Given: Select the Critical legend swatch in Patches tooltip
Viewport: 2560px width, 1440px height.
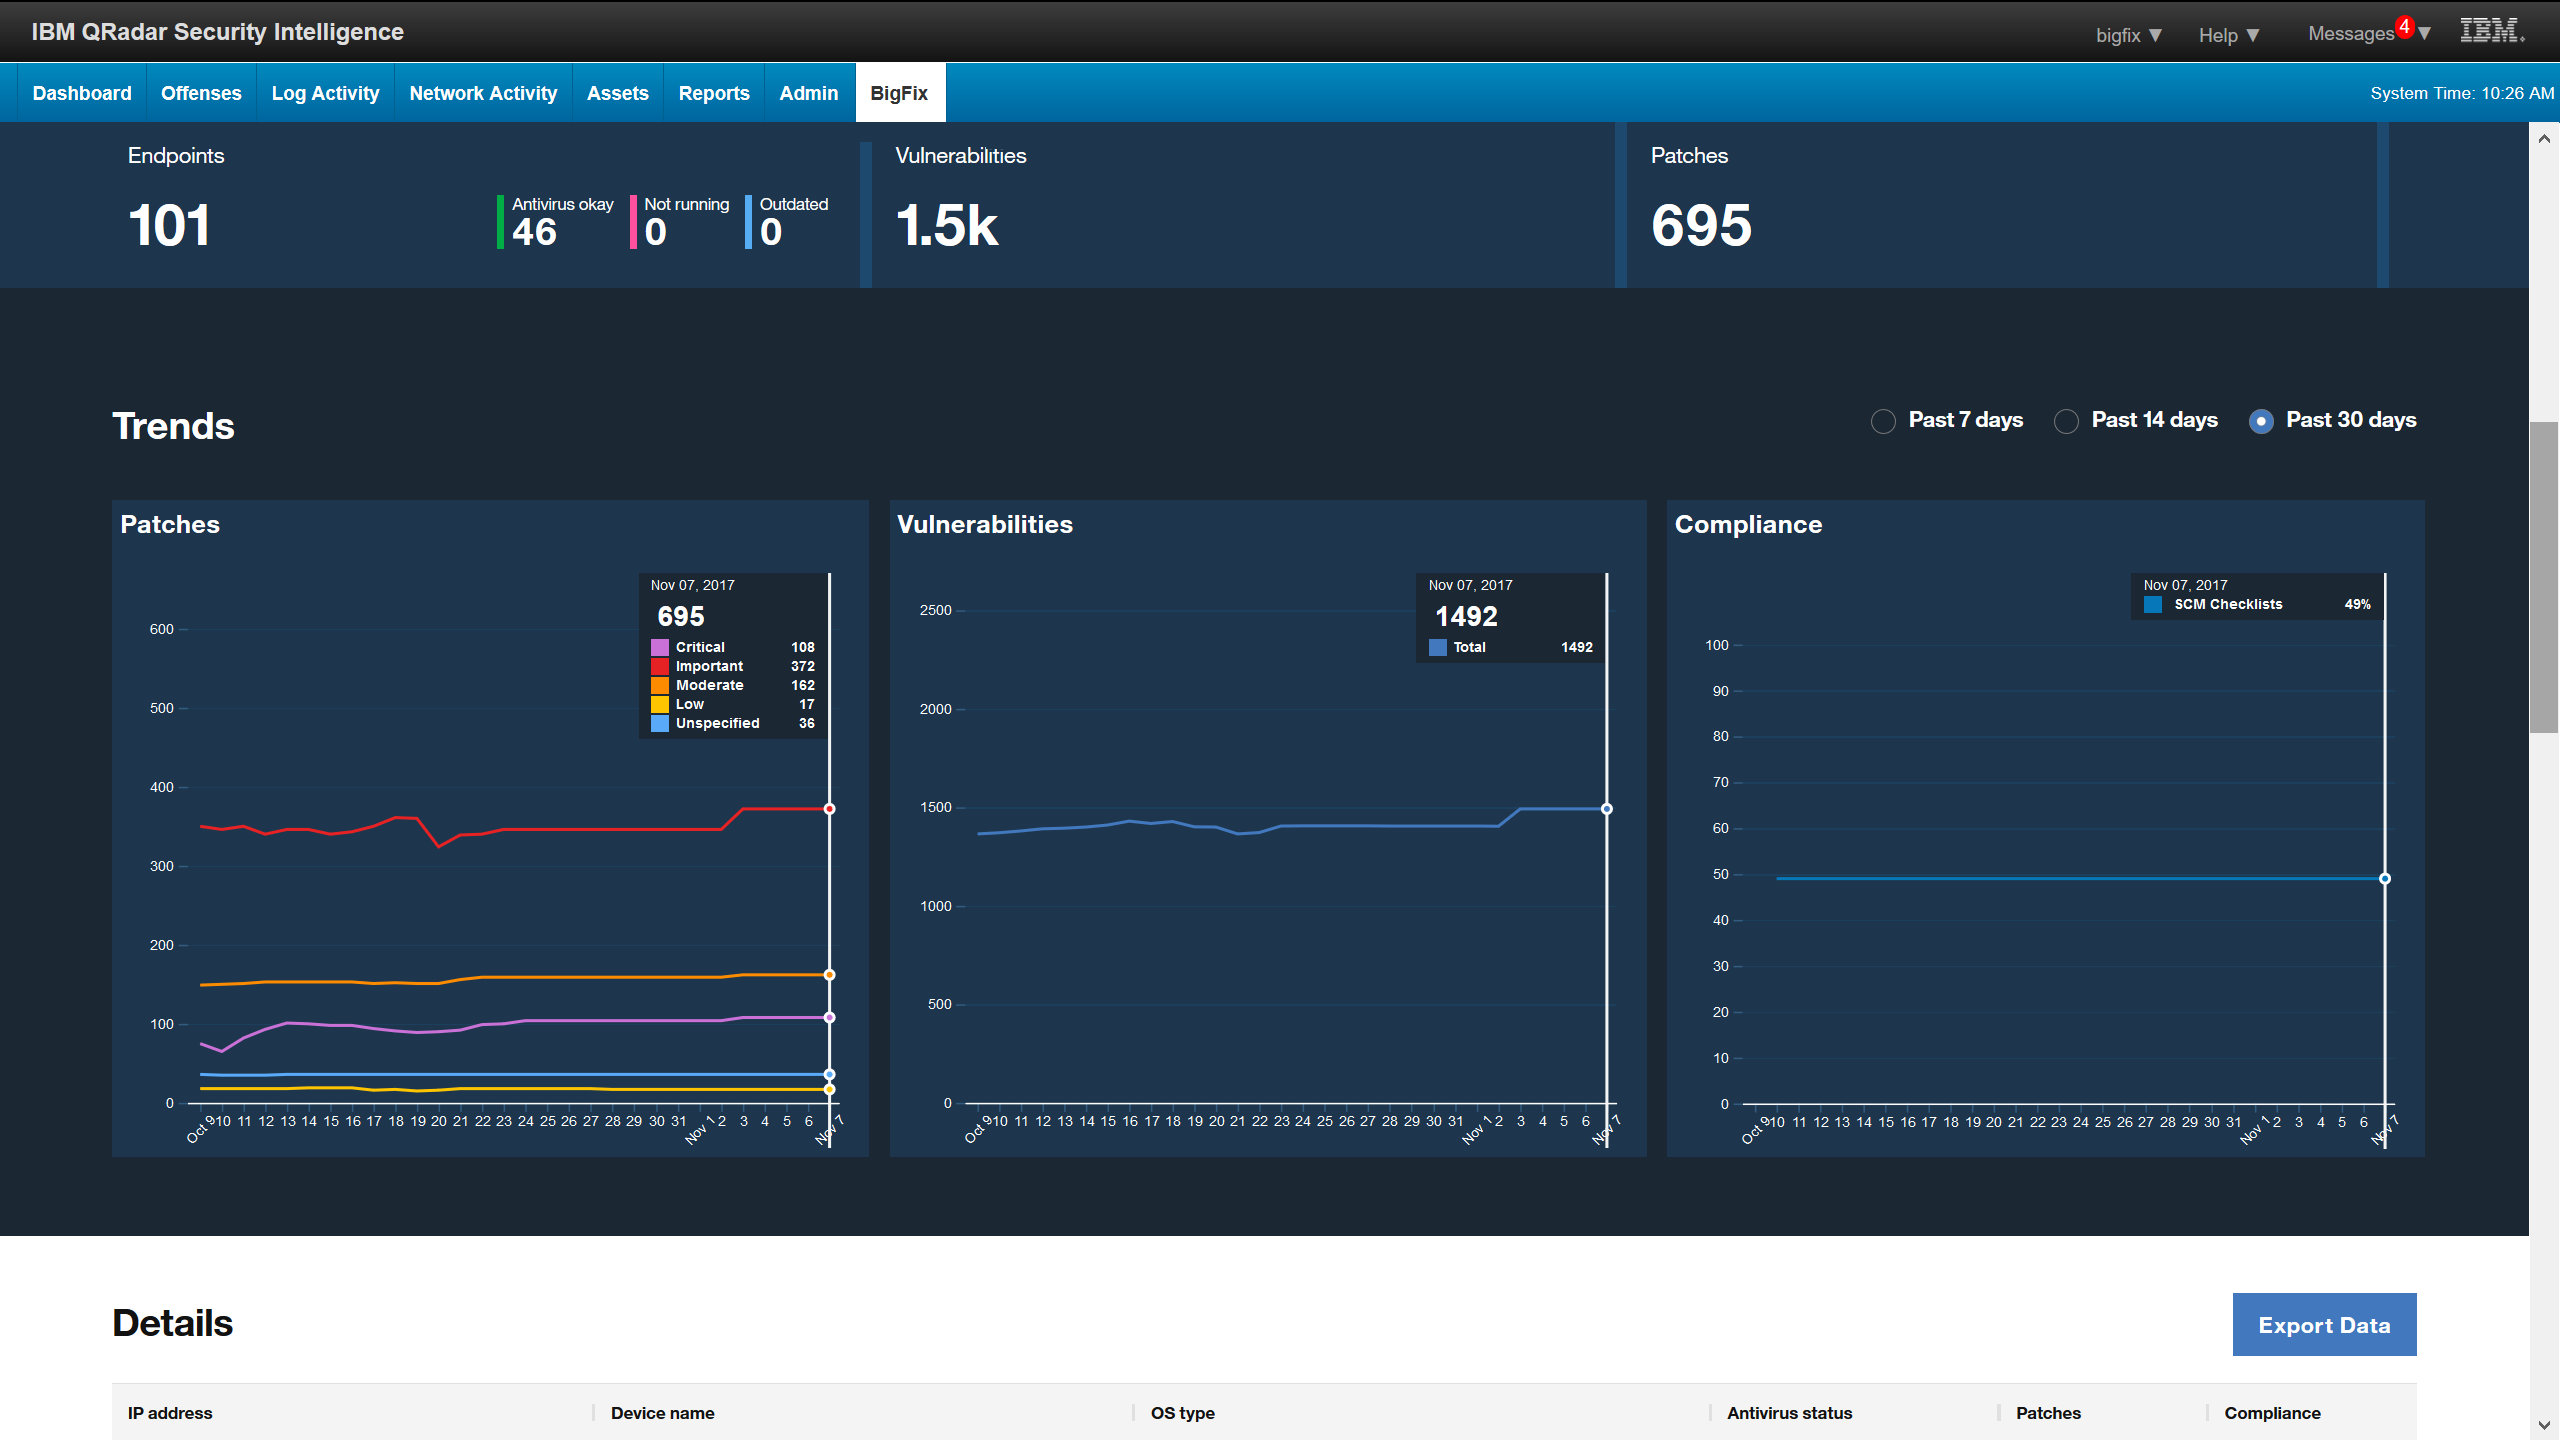Looking at the screenshot, I should tap(660, 647).
